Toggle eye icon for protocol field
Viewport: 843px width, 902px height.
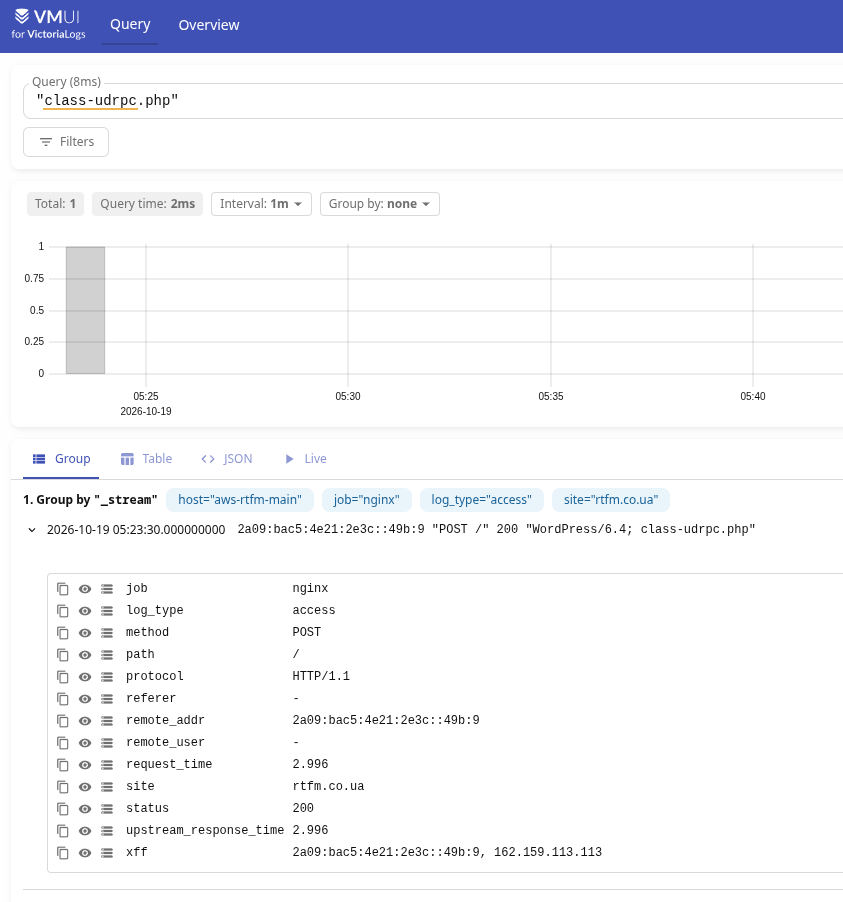coord(85,676)
